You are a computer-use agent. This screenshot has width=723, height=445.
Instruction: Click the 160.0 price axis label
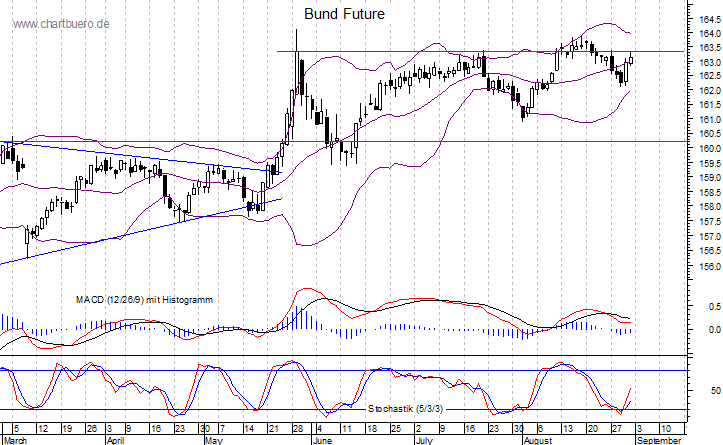[710, 148]
